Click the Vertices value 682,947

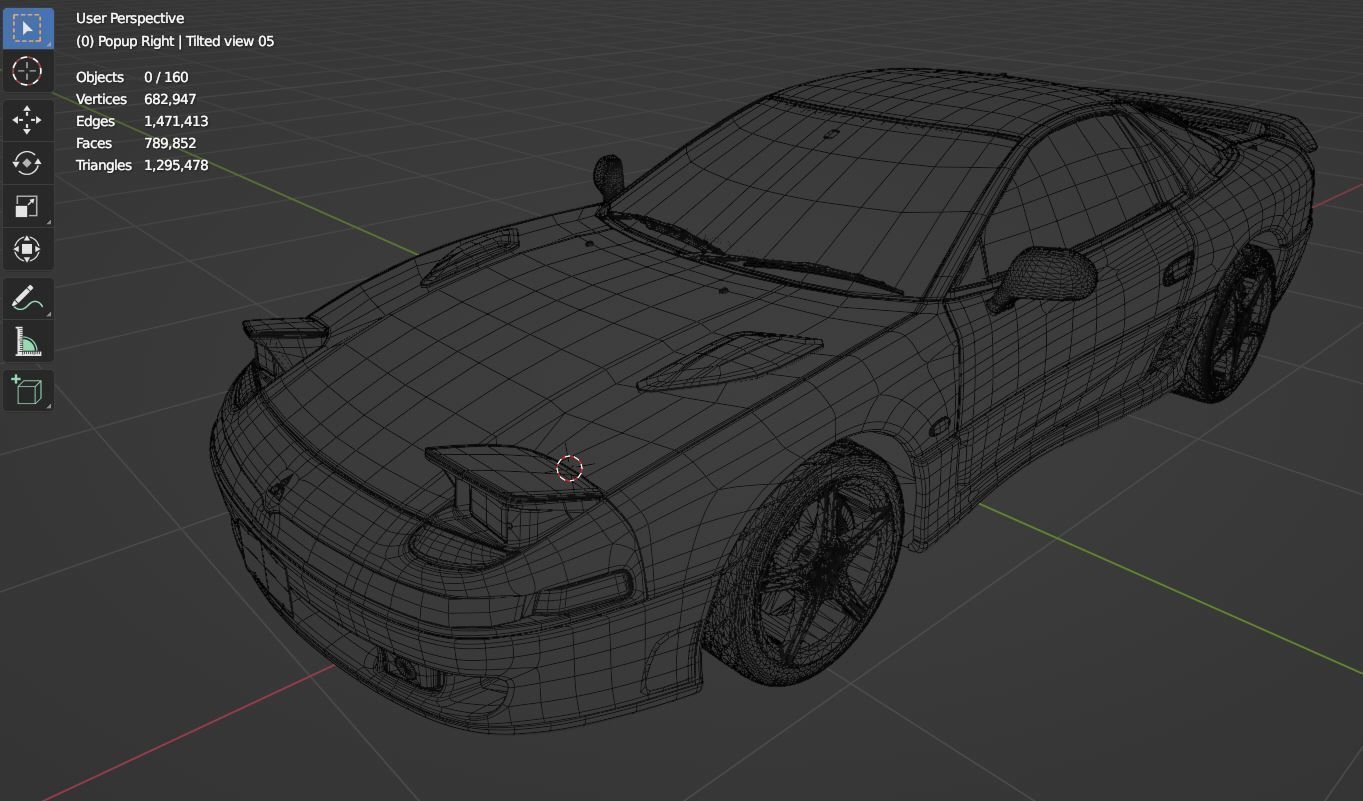point(170,99)
